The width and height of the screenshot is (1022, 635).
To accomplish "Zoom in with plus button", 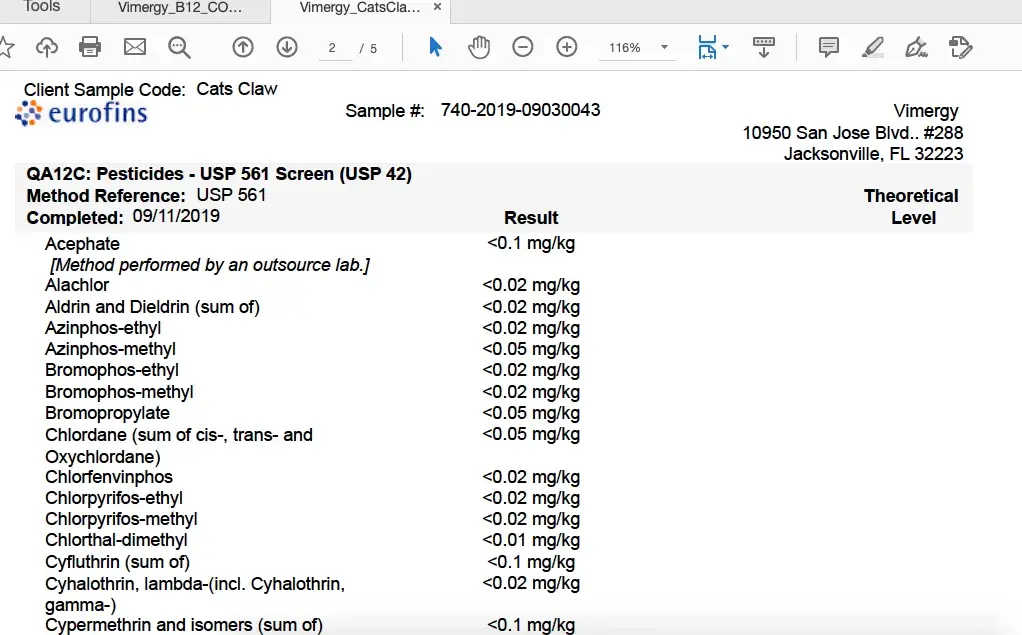I will [x=567, y=47].
